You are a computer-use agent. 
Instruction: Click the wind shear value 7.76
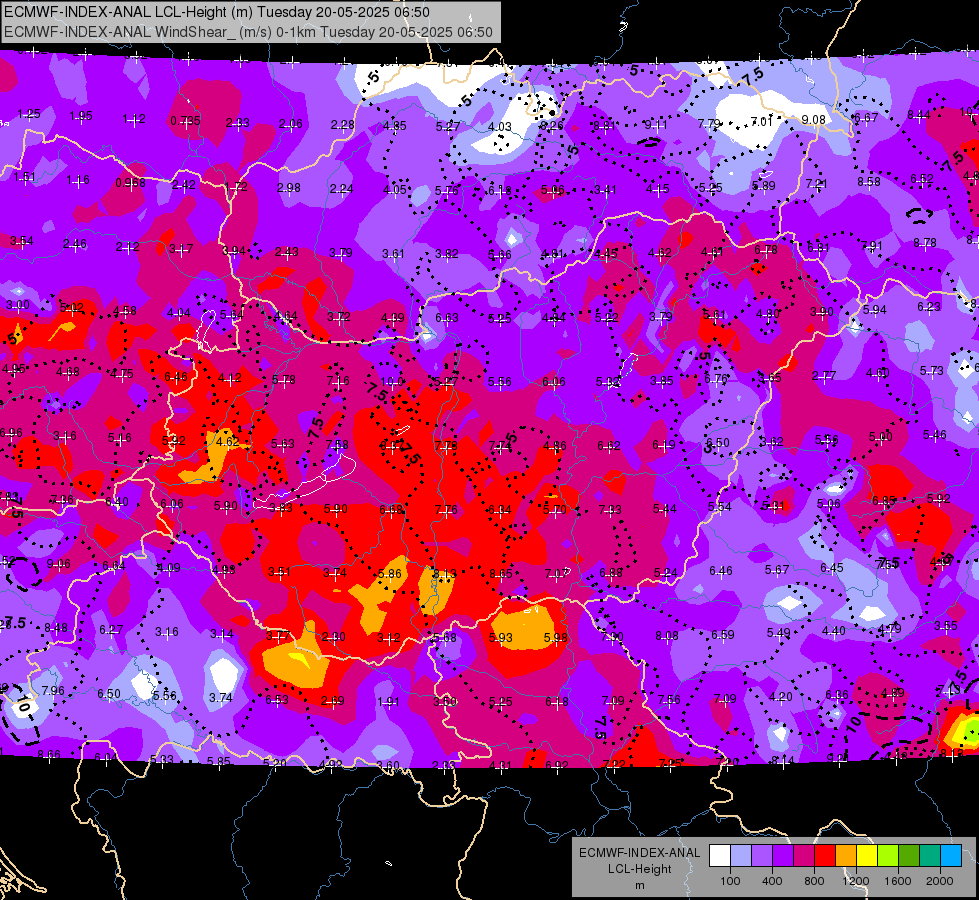coord(446,510)
